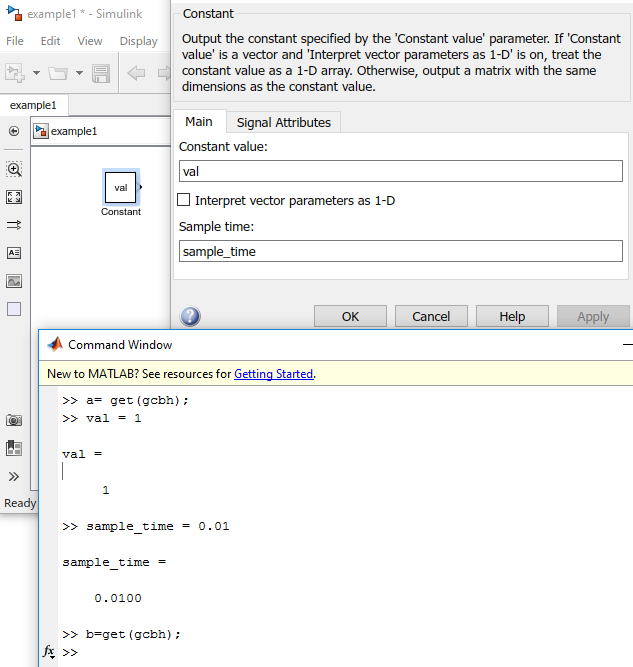Viewport: 633px width, 667px height.
Task: Click the Fit to View icon
Action: coord(14,197)
